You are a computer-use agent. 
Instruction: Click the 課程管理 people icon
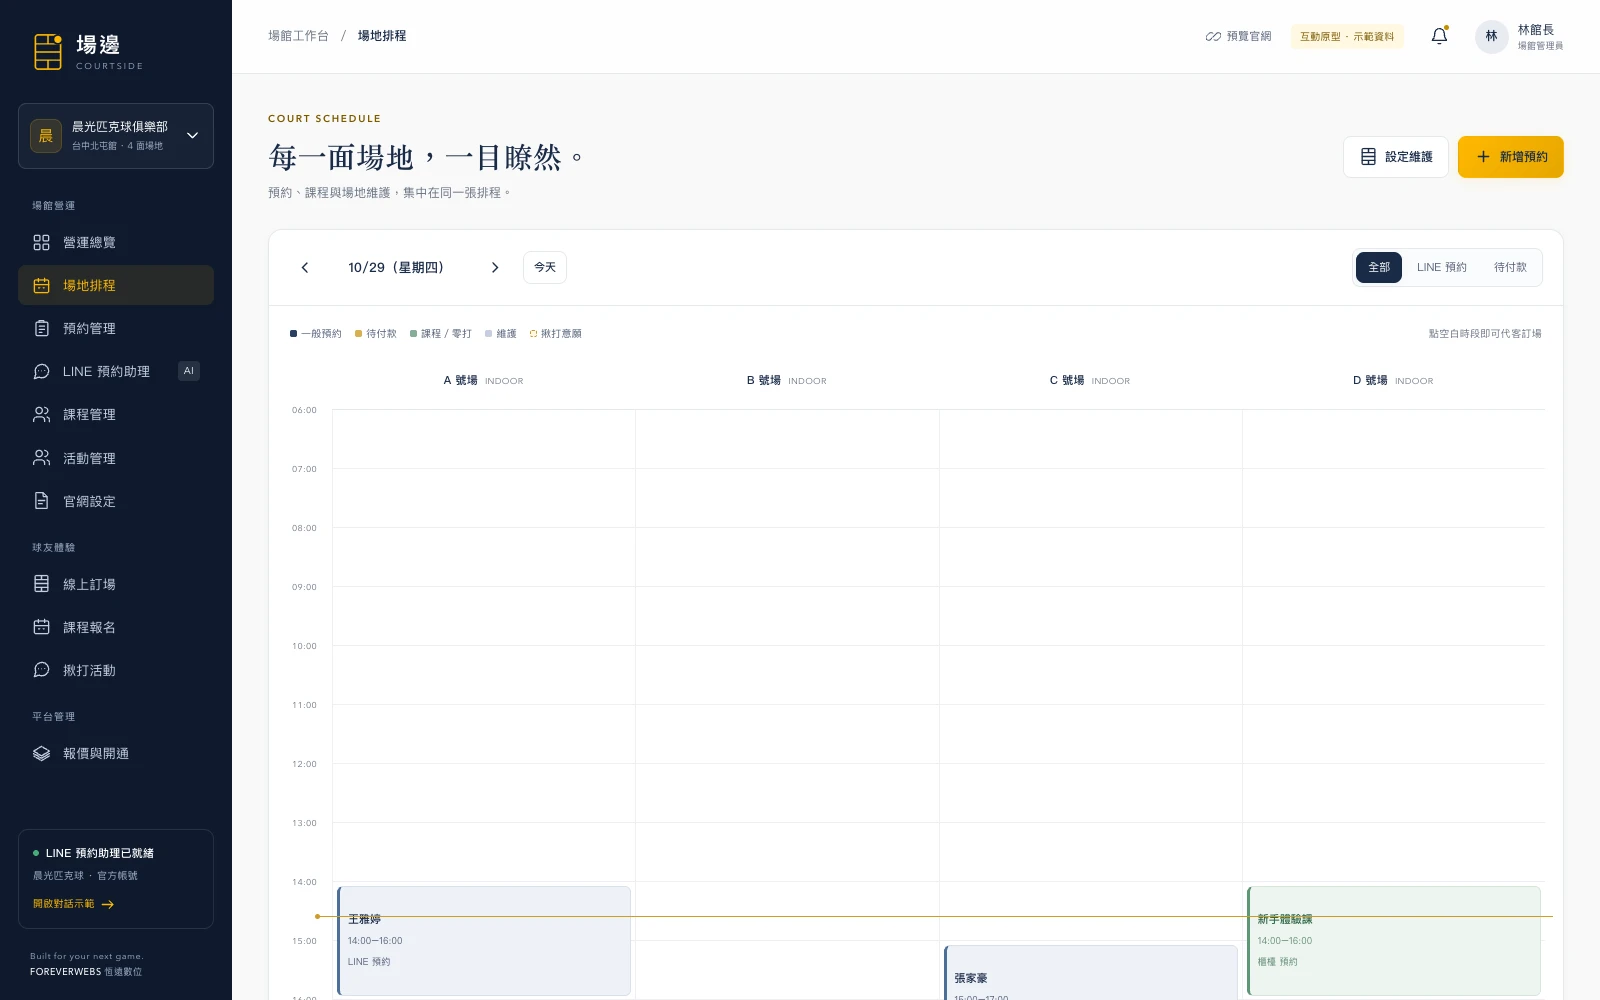(x=41, y=414)
